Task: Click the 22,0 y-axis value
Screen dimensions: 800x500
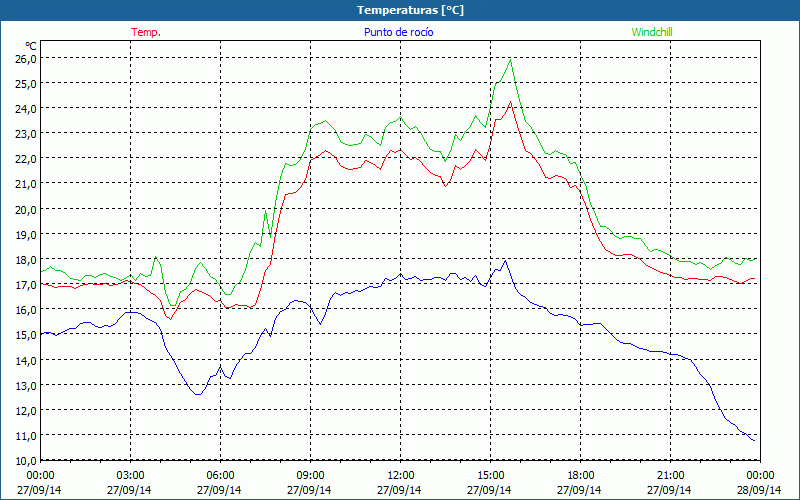Action: click(x=27, y=159)
